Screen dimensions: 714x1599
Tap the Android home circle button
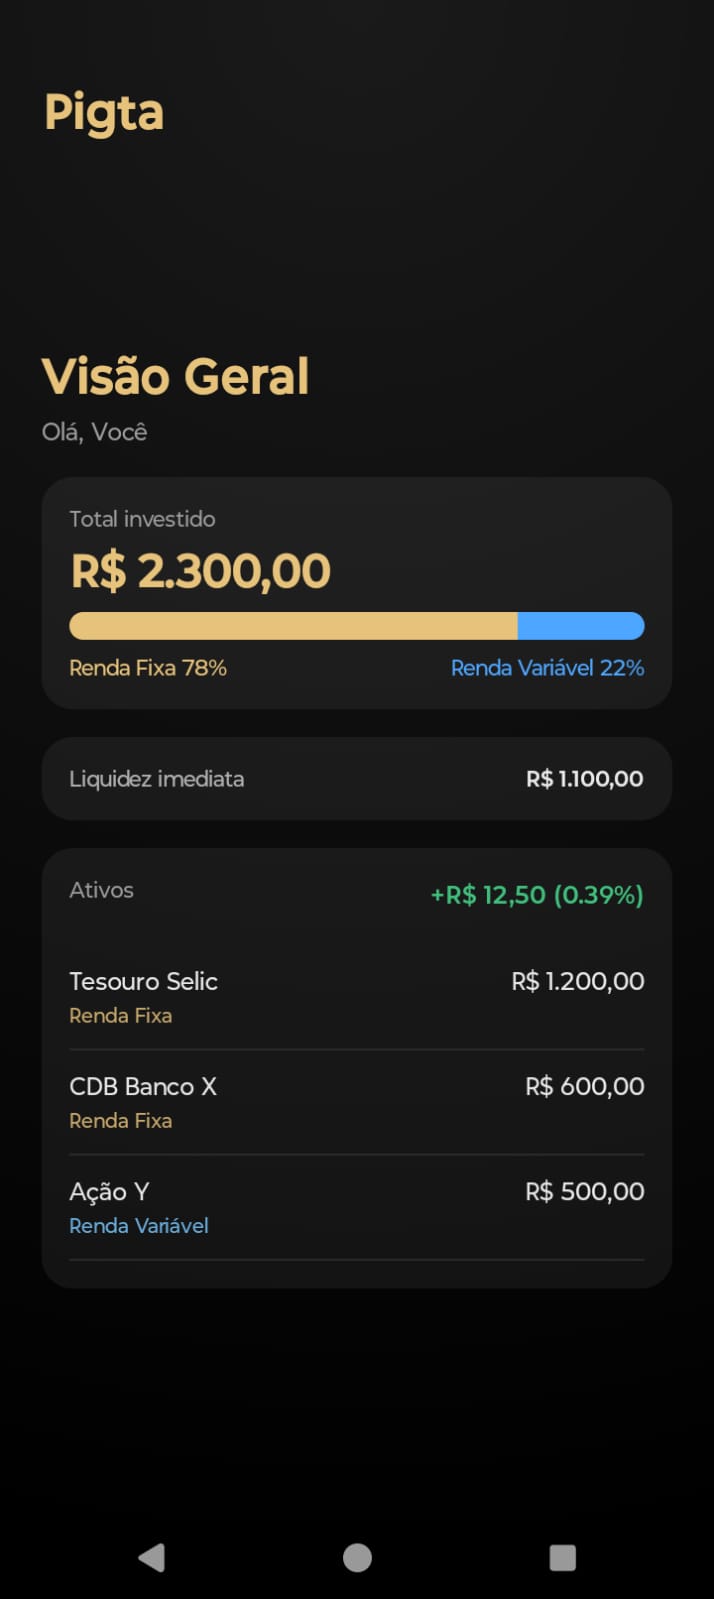[357, 1556]
